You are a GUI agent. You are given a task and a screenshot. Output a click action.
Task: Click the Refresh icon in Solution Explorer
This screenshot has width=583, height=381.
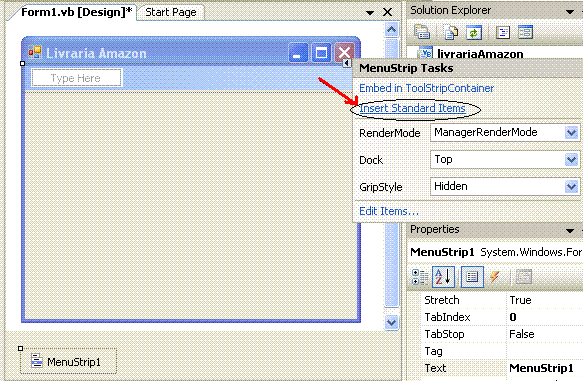(474, 33)
